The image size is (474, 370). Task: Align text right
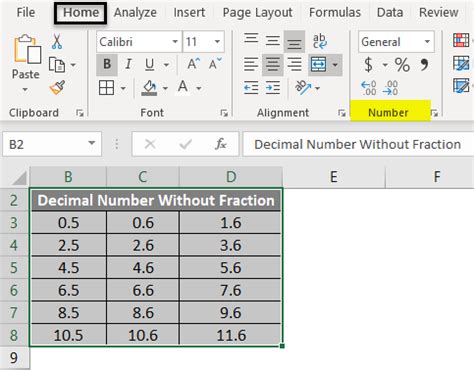[294, 64]
